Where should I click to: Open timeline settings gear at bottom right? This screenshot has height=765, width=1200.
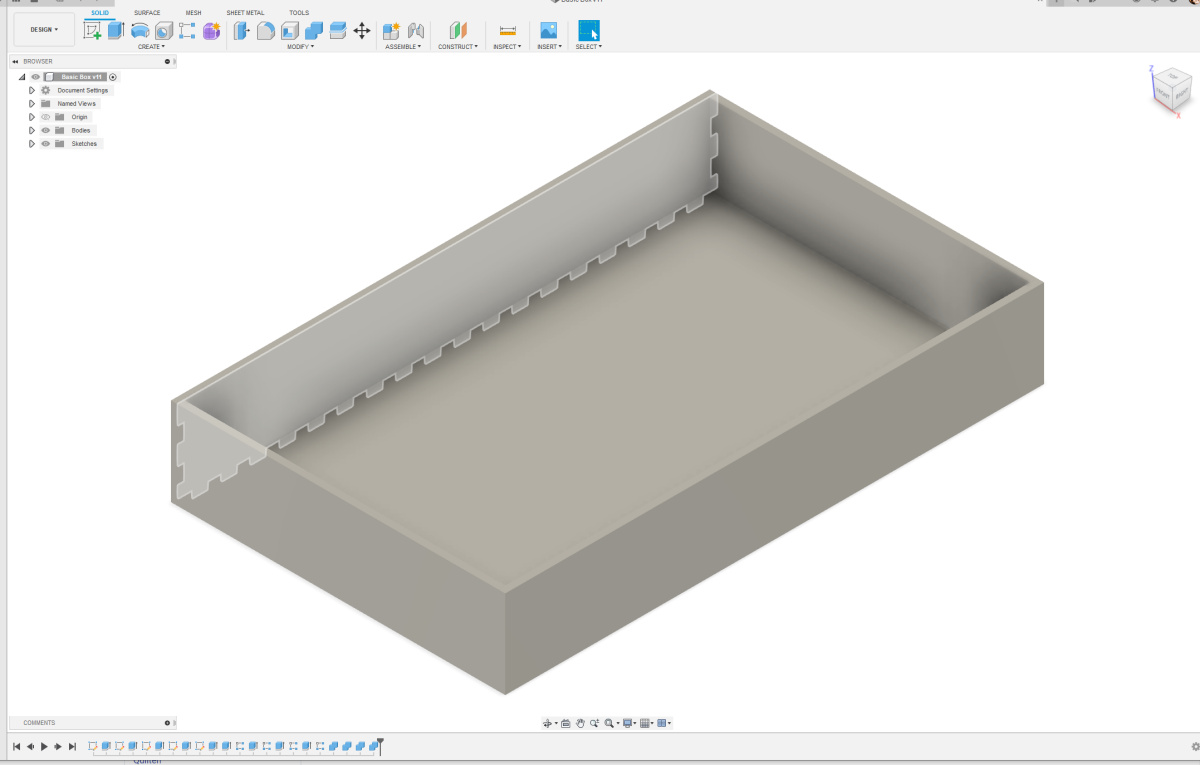tap(1194, 746)
